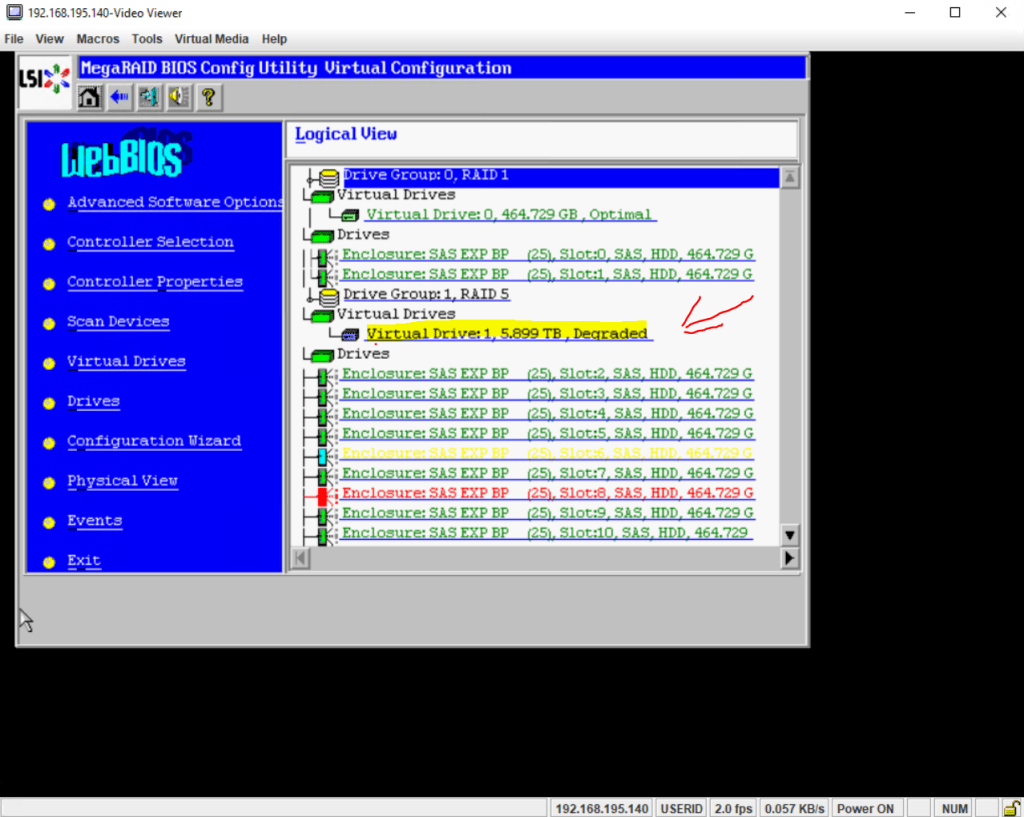Launch the Configuration Wizard

click(154, 441)
